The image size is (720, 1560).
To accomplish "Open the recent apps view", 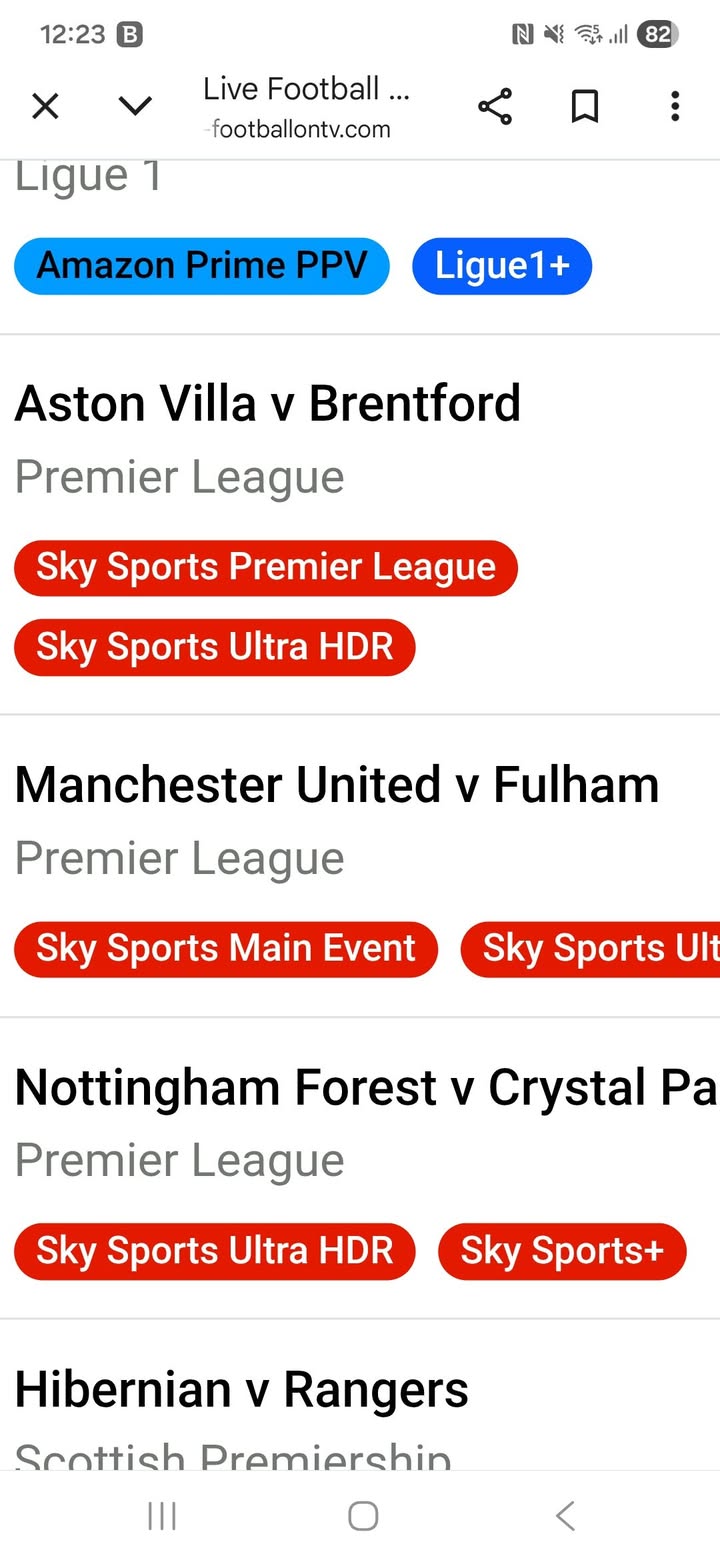I will 162,1516.
